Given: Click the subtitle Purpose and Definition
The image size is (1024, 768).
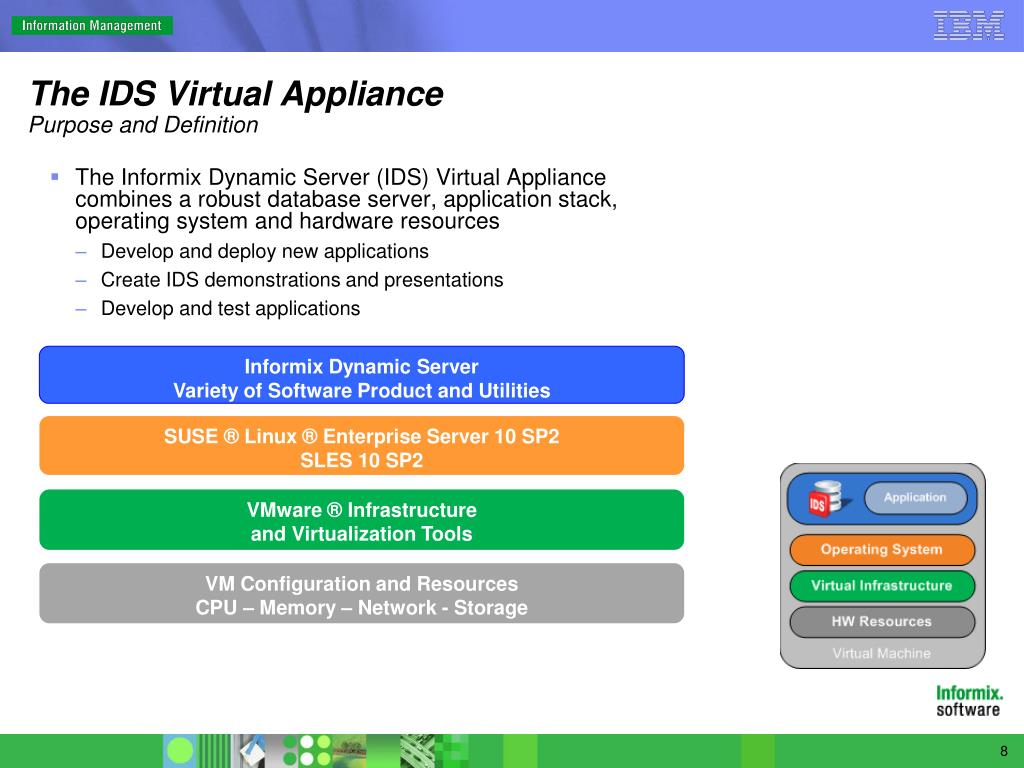Looking at the screenshot, I should point(144,125).
